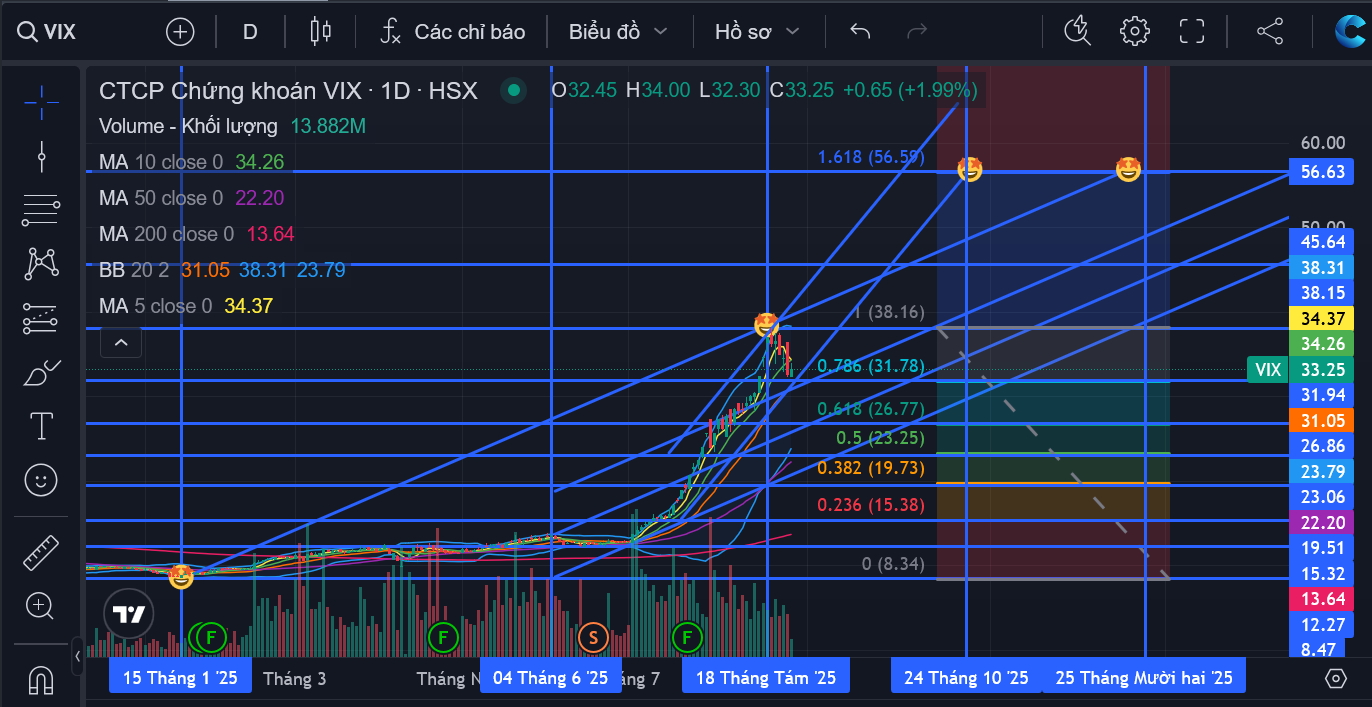Open the Fibonacci and Gann tools
The height and width of the screenshot is (707, 1372).
pyautogui.click(x=41, y=210)
